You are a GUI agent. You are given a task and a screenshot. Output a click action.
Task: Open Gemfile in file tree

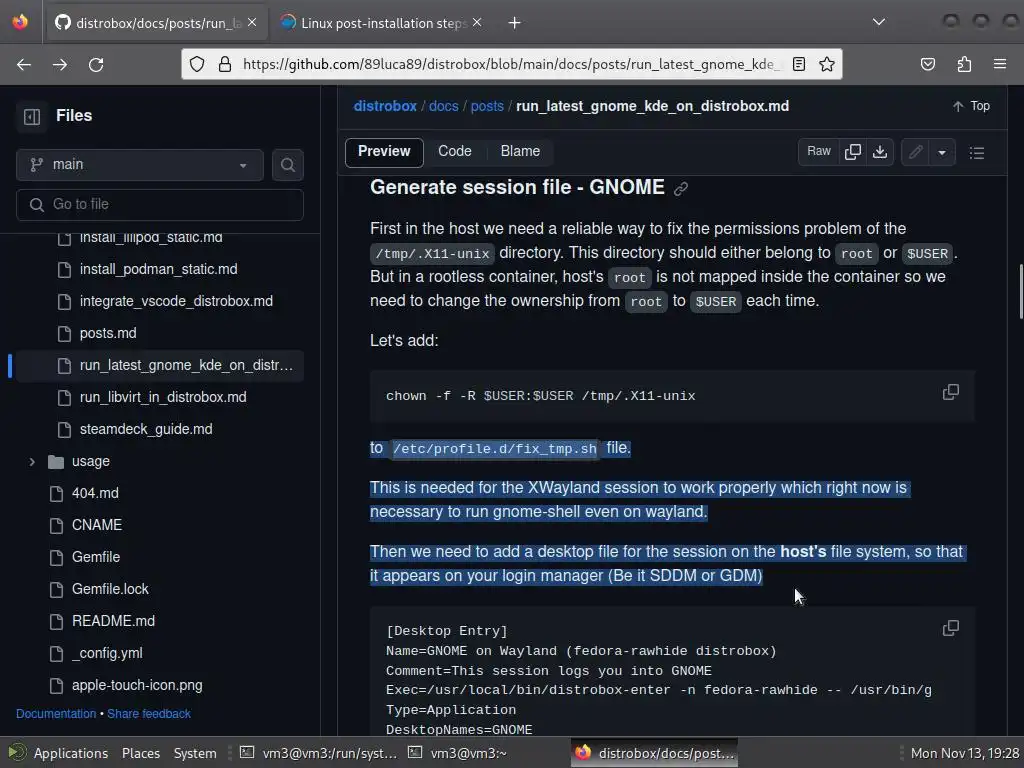tap(95, 557)
